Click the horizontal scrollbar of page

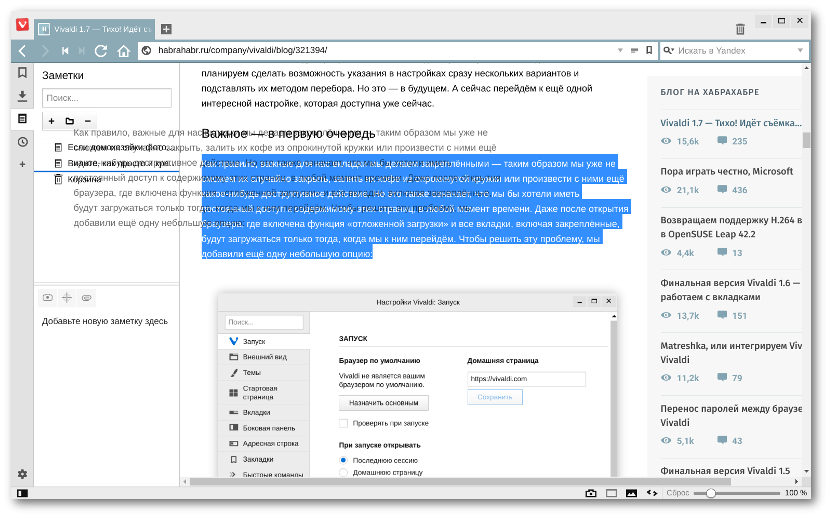click(x=460, y=481)
